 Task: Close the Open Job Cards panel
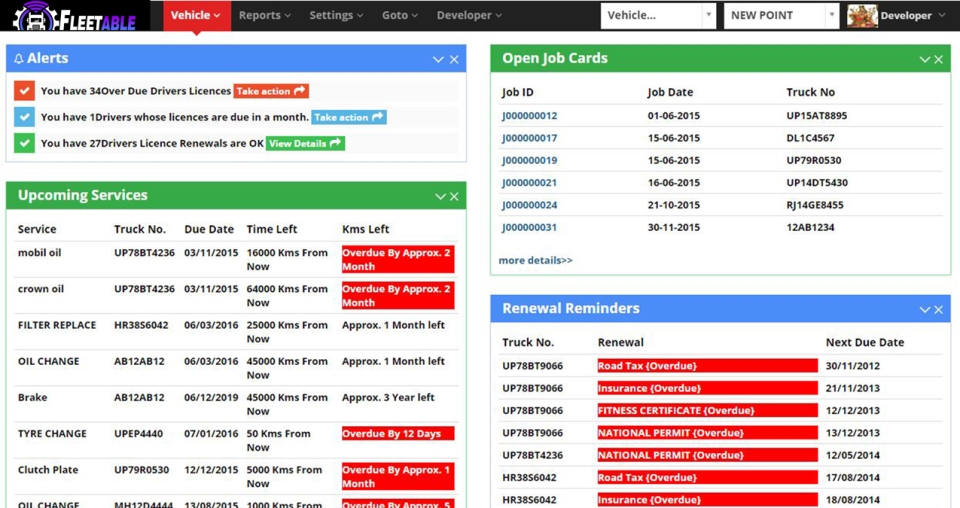point(939,59)
